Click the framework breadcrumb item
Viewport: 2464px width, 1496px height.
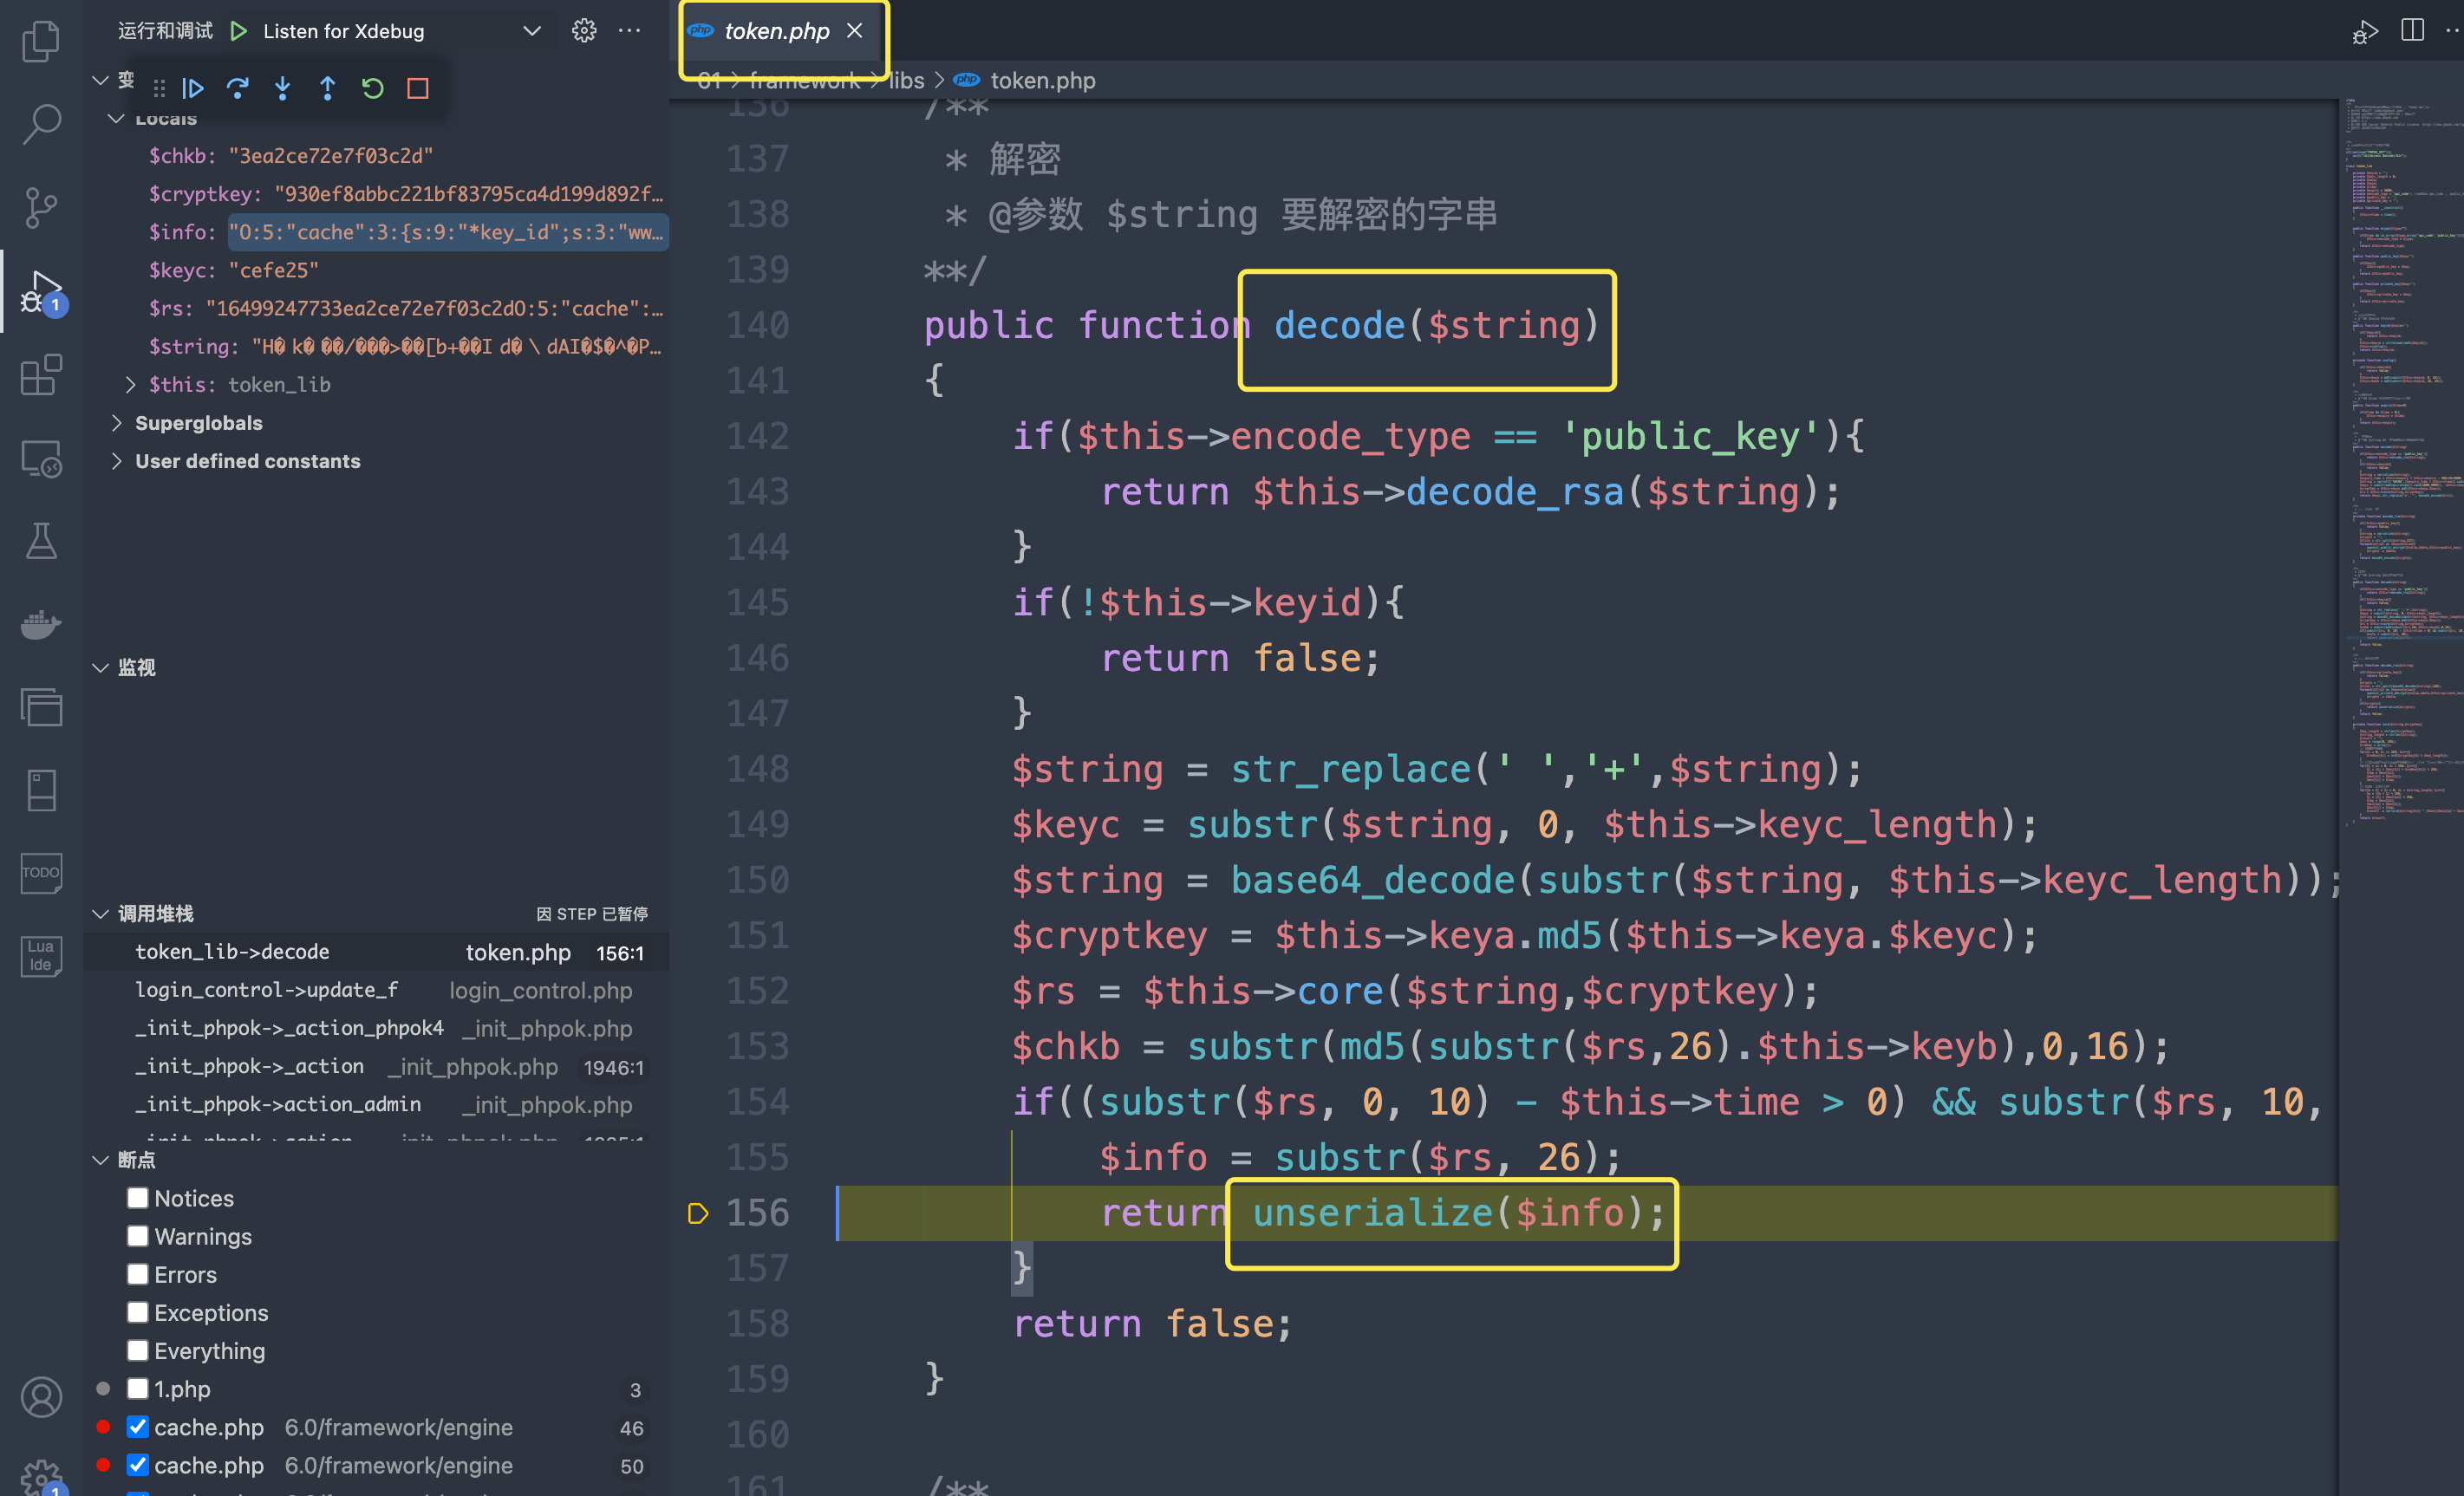tap(806, 80)
